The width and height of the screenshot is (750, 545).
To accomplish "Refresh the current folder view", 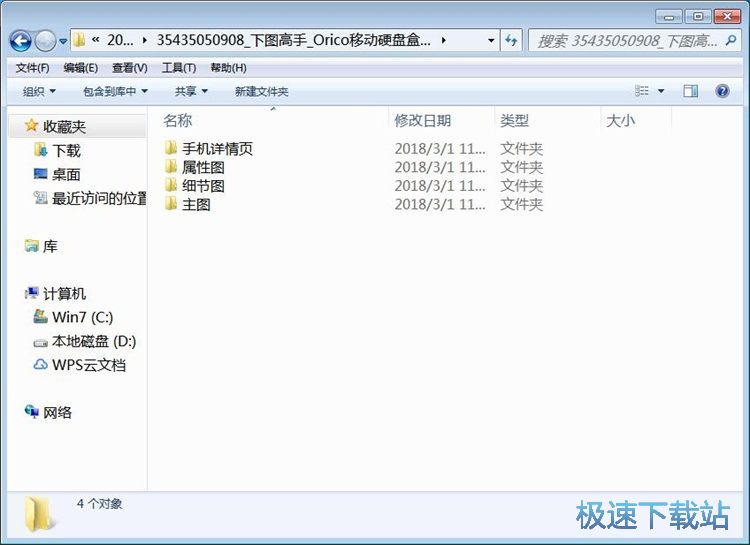I will [511, 41].
